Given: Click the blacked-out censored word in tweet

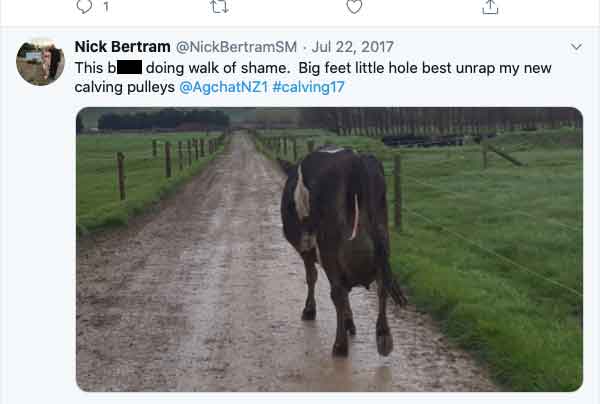Looking at the screenshot, I should coord(130,68).
